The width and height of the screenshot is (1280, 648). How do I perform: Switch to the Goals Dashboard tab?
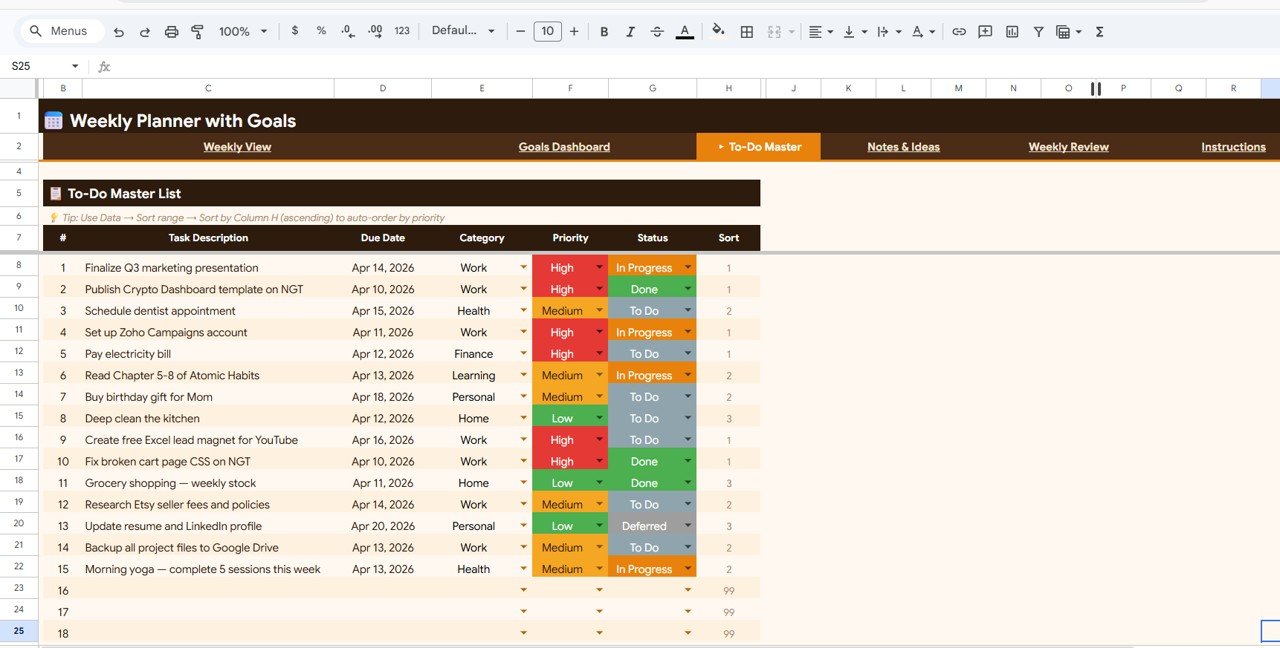pos(564,147)
